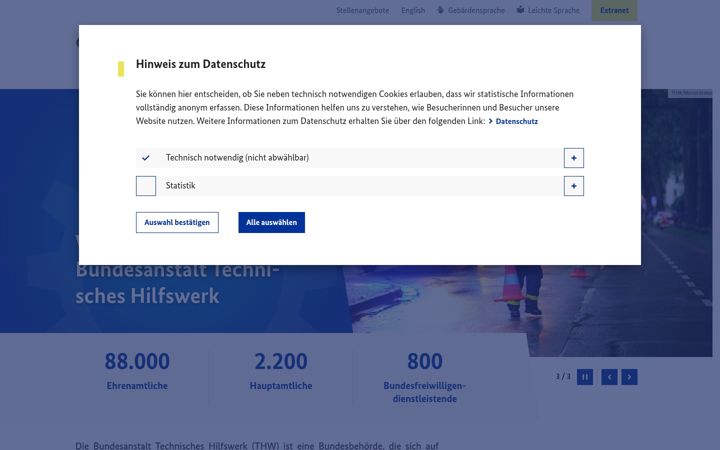This screenshot has height=450, width=720.
Task: Advance to the next slide
Action: point(629,377)
